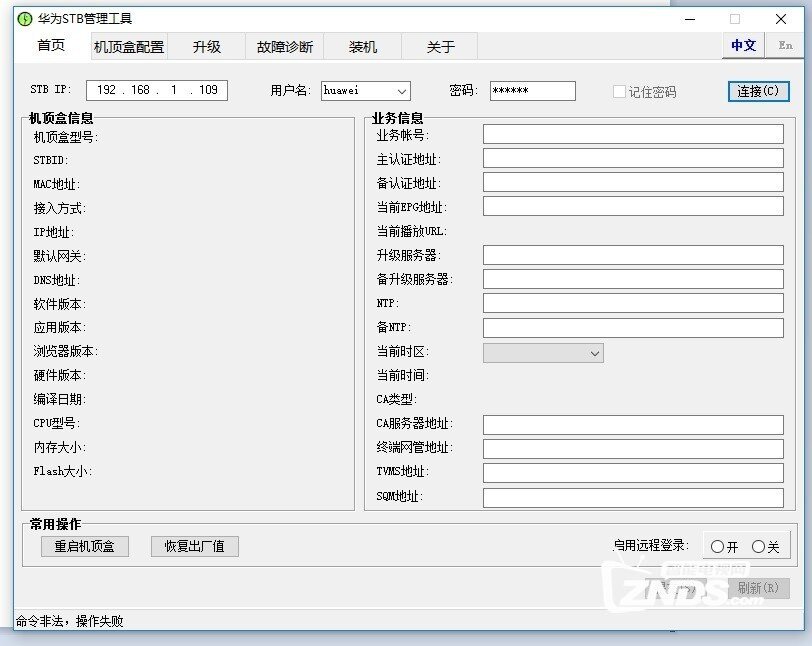This screenshot has height=646, width=812.
Task: Select the 装机 tab
Action: (x=362, y=47)
